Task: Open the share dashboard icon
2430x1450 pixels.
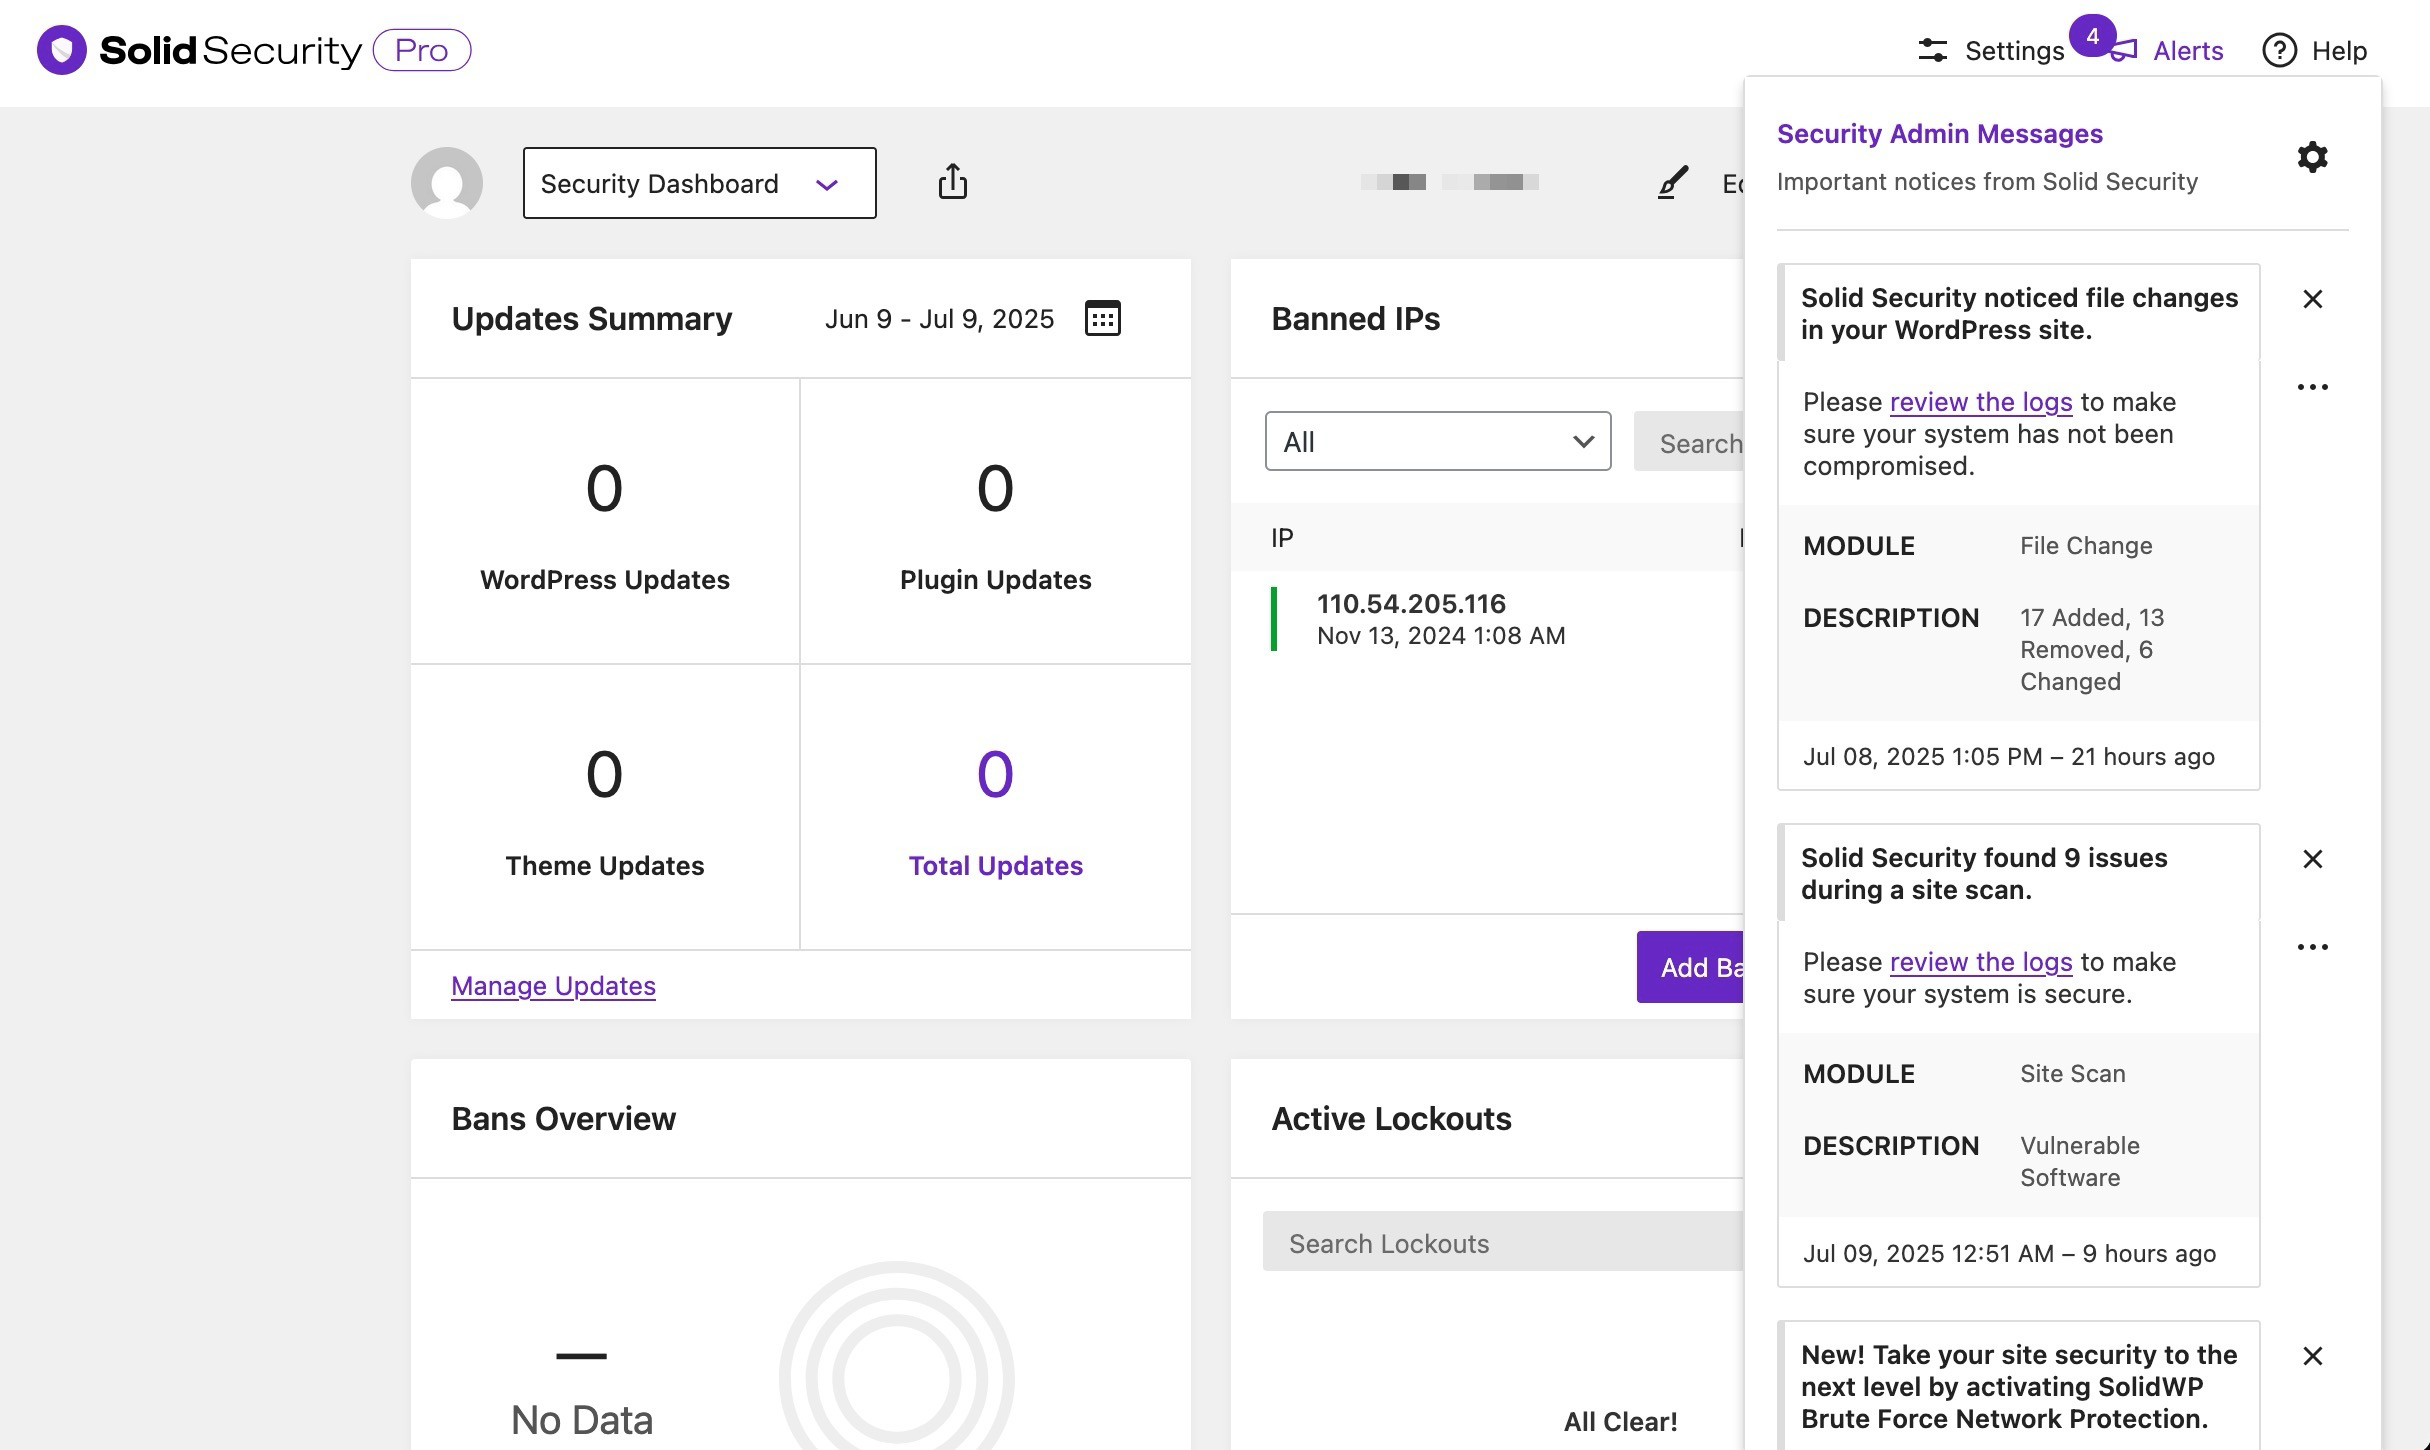Action: (x=952, y=182)
